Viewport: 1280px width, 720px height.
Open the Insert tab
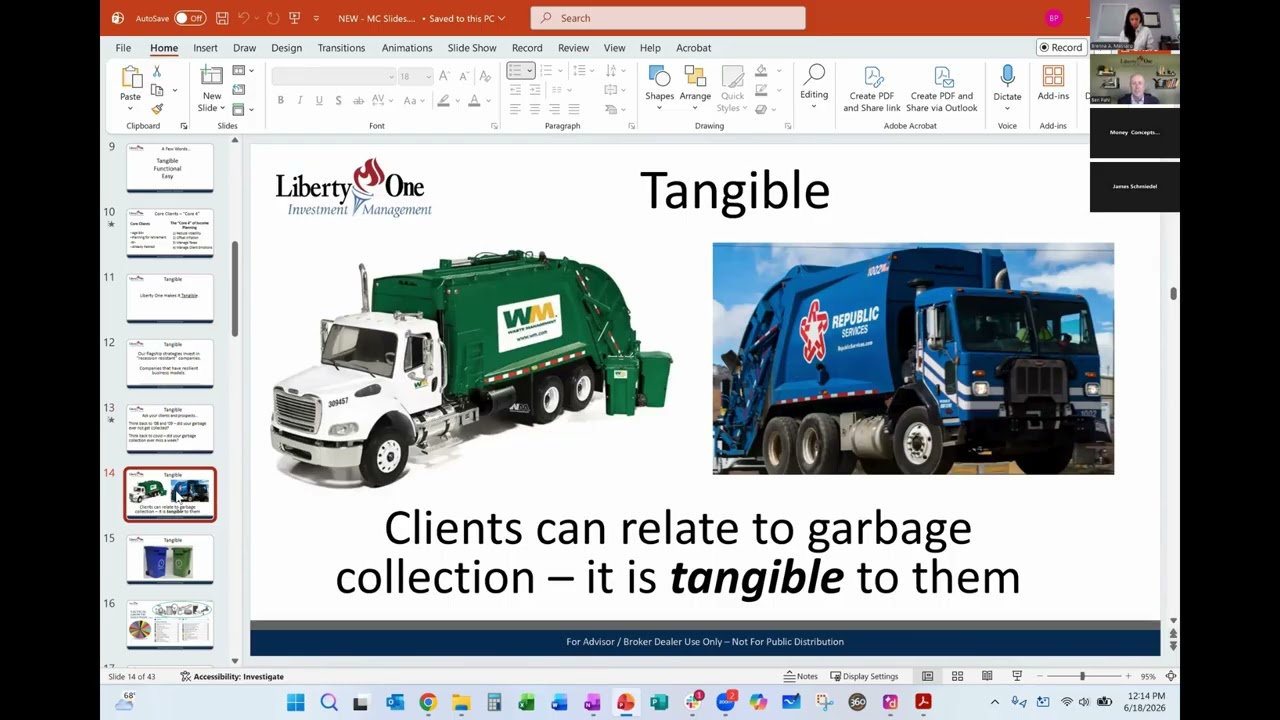point(205,48)
